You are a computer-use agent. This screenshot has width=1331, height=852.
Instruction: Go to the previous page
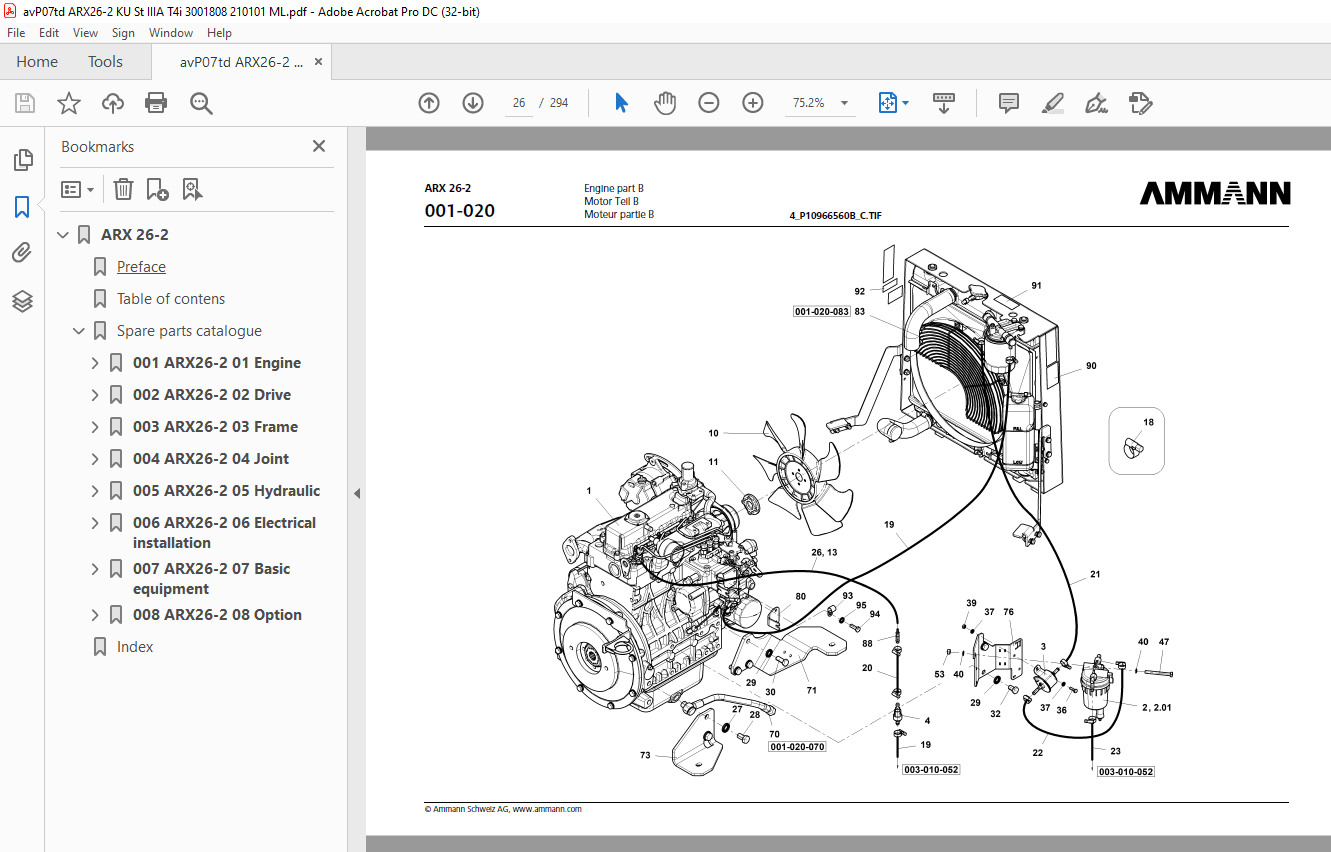click(x=429, y=103)
